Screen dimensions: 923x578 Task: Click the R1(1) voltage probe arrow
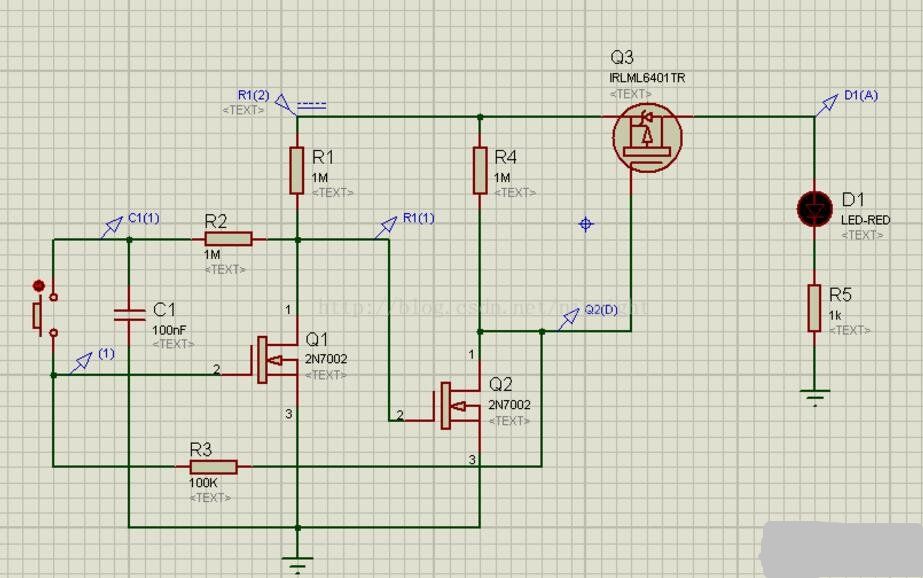coord(386,228)
